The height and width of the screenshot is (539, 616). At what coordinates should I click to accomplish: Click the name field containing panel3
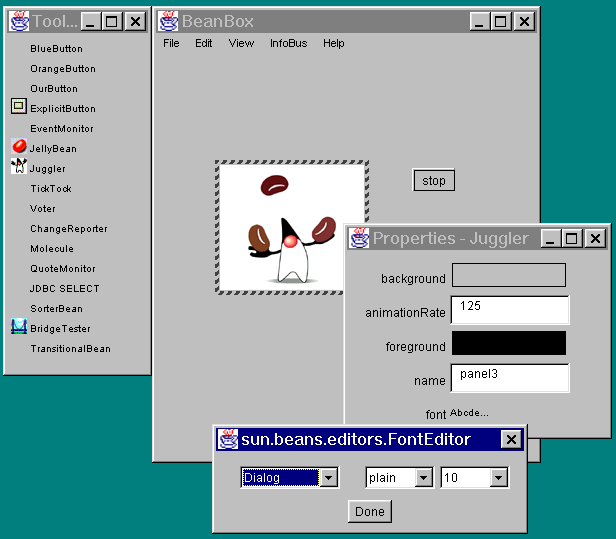tap(510, 378)
